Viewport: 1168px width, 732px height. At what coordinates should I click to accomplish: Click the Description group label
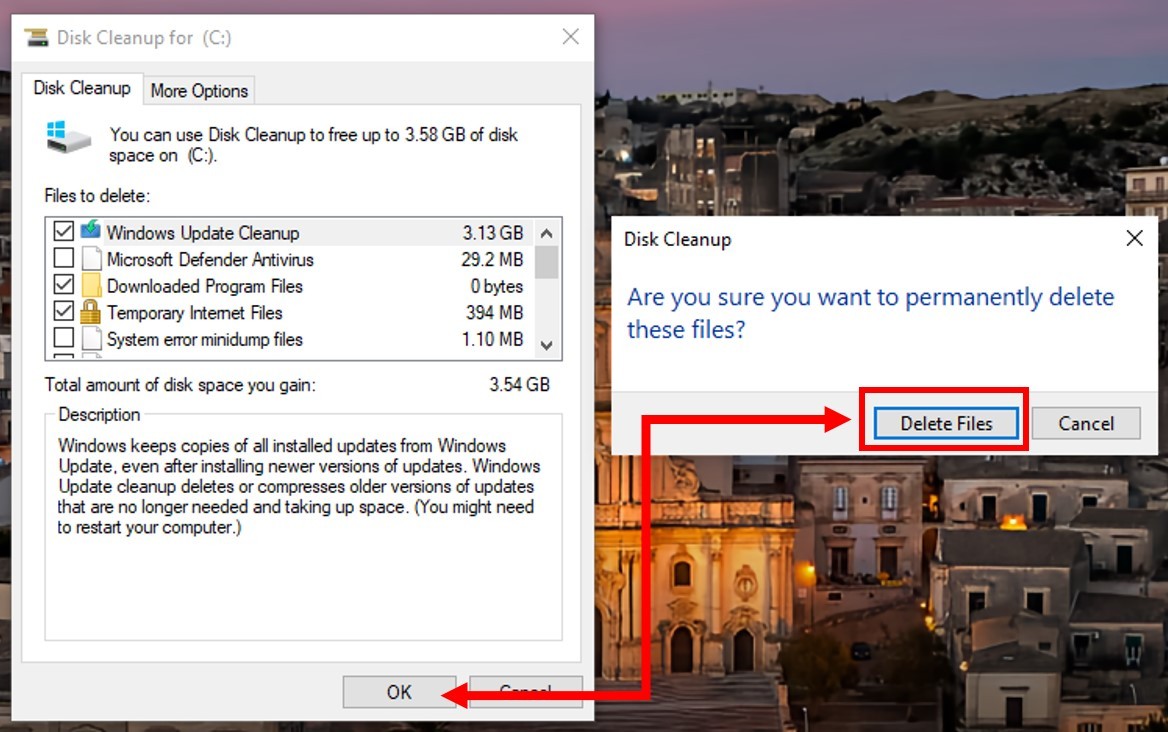click(x=99, y=415)
